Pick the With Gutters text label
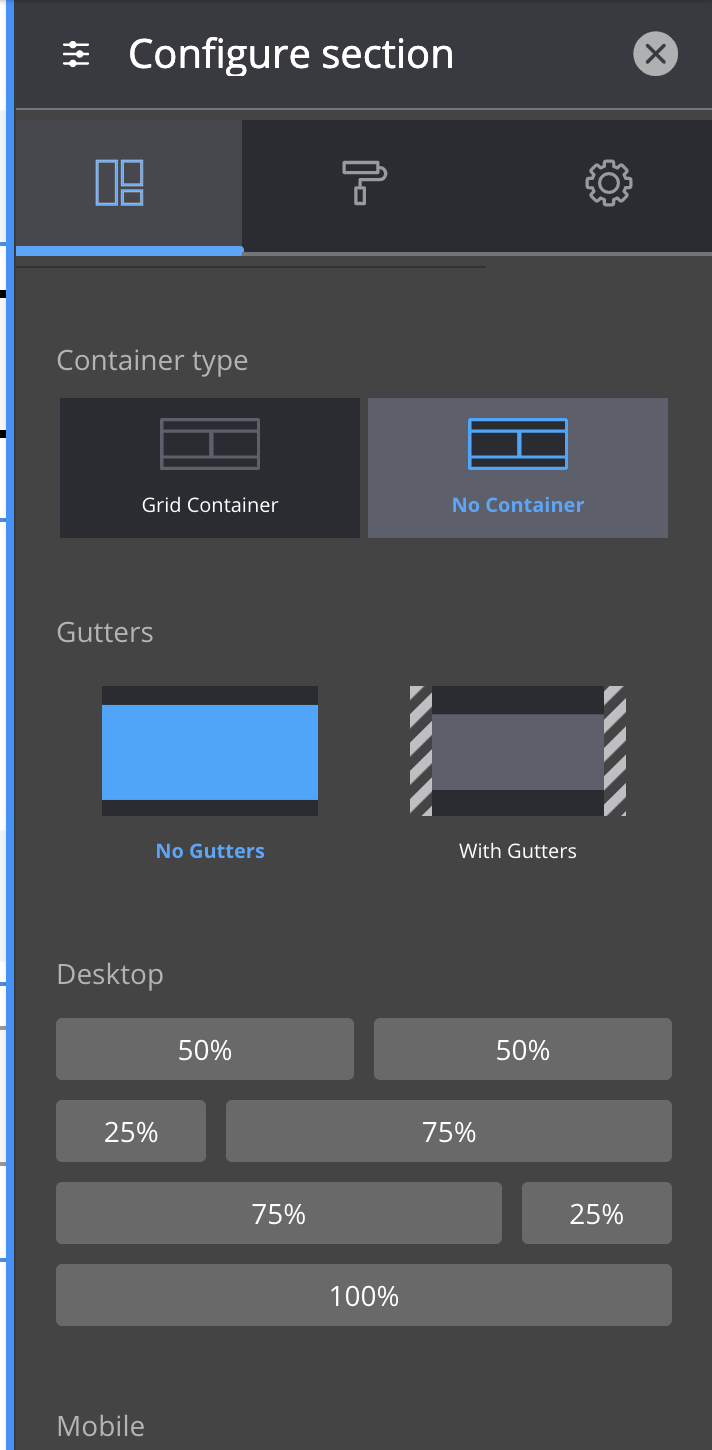Screen dimensions: 712x1450 [x=518, y=851]
